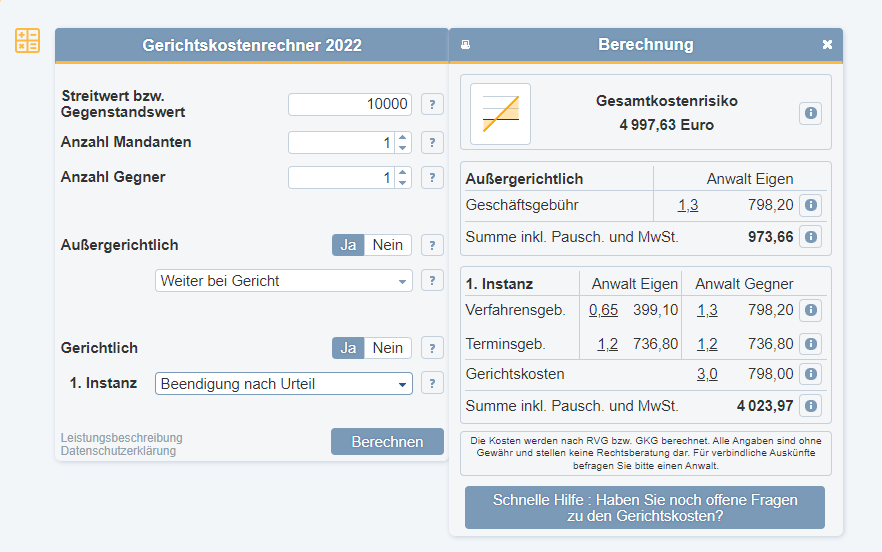Show info for Terminsgeb. row
The height and width of the screenshot is (552, 882).
pos(811,344)
